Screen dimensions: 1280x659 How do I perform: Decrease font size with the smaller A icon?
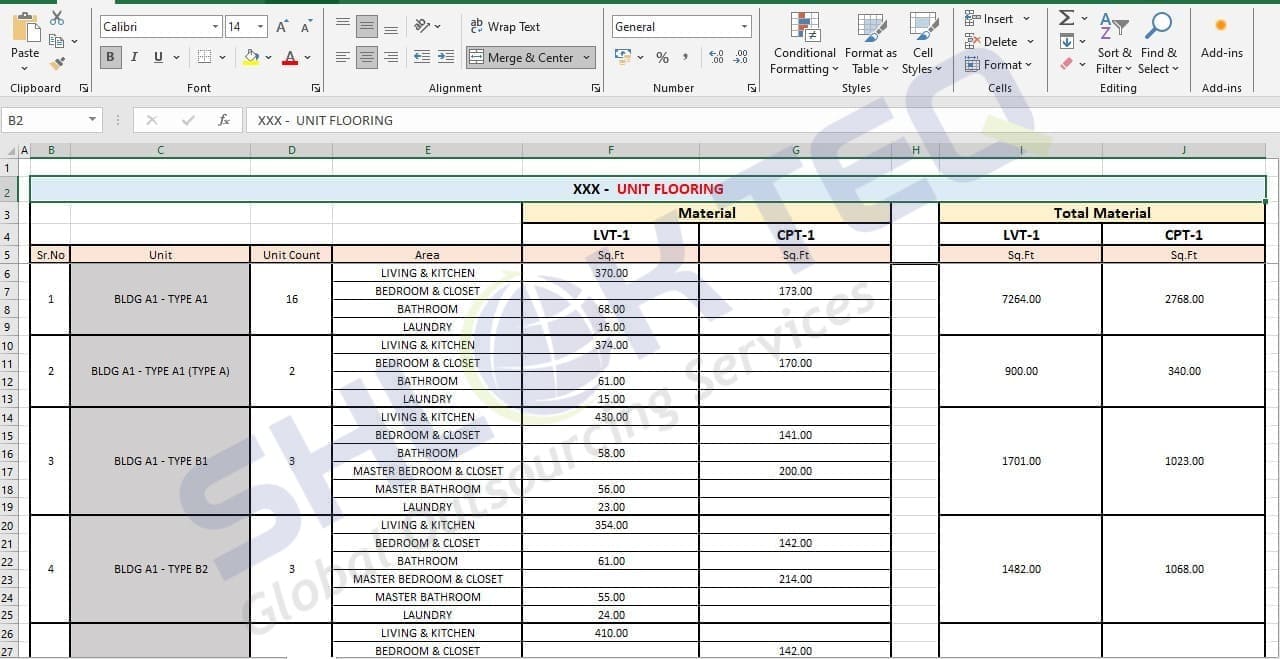point(306,27)
